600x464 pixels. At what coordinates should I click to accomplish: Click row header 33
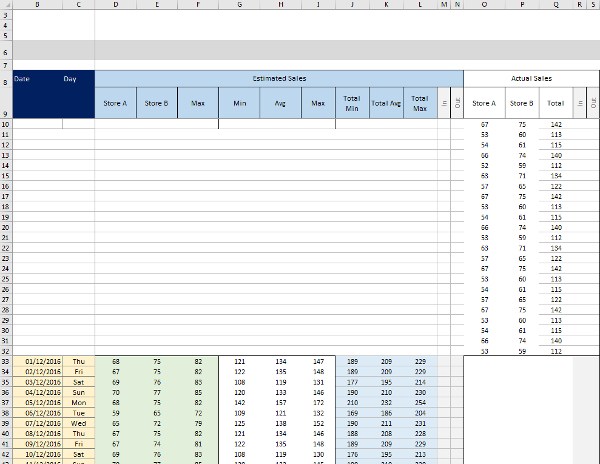pyautogui.click(x=6, y=361)
